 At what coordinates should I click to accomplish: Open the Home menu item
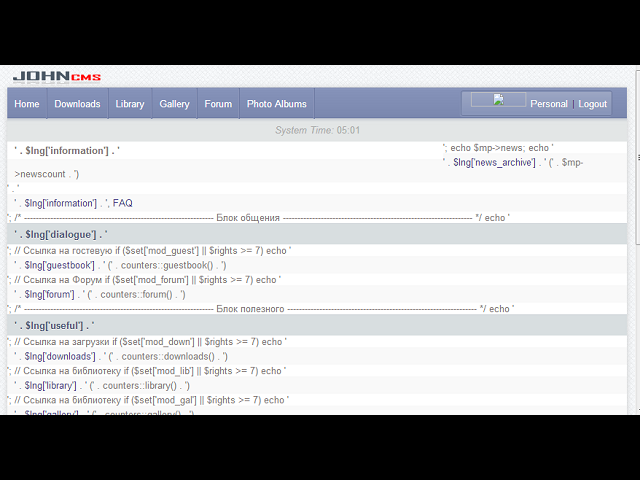click(27, 104)
